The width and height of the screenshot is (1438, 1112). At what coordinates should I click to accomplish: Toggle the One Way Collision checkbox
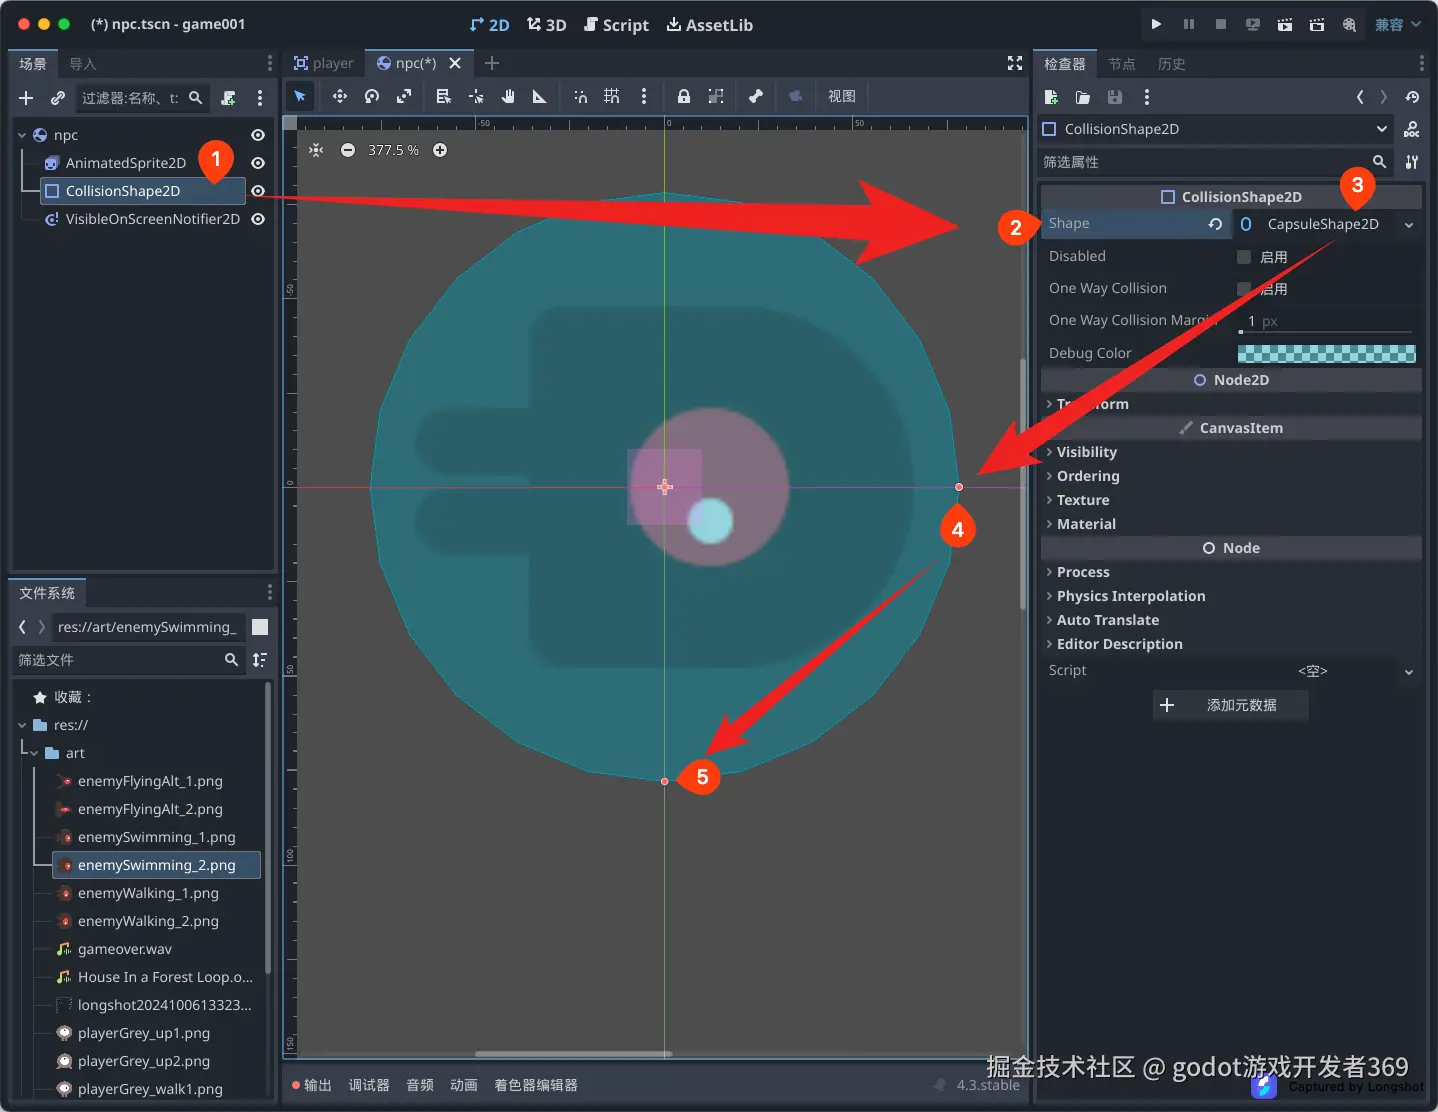(x=1244, y=289)
